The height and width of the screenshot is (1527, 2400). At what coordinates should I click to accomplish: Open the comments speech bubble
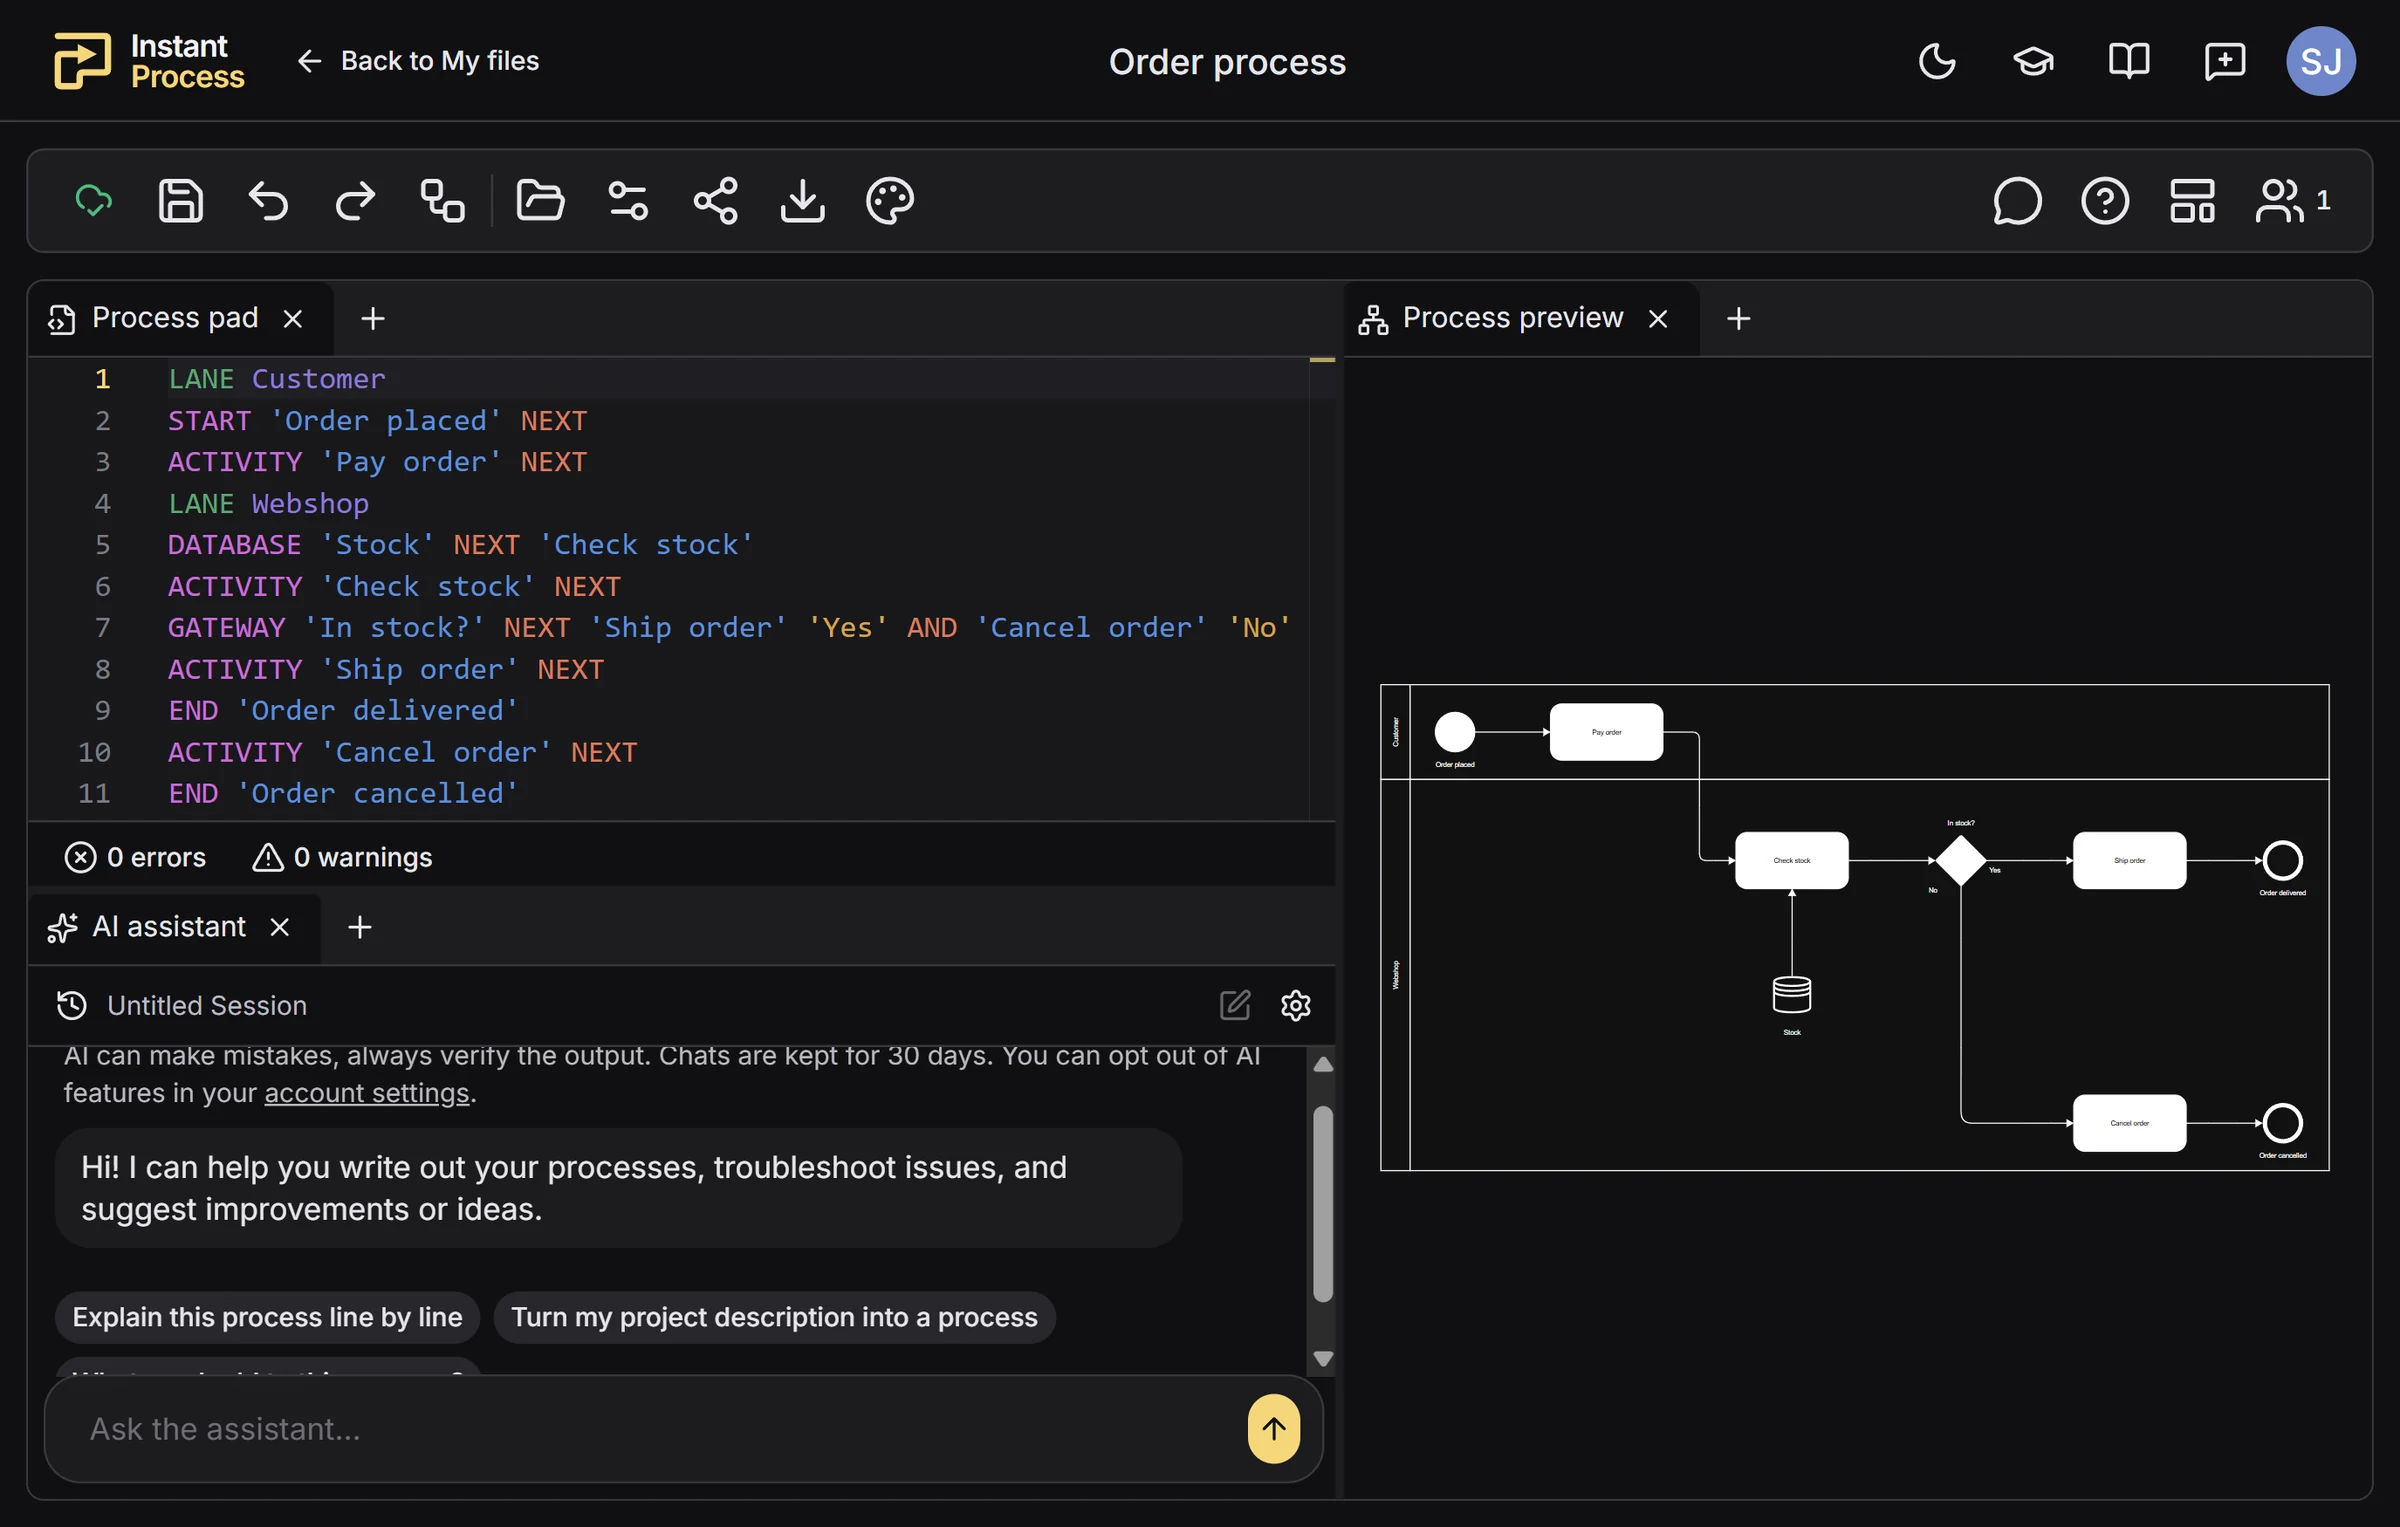click(x=2017, y=201)
